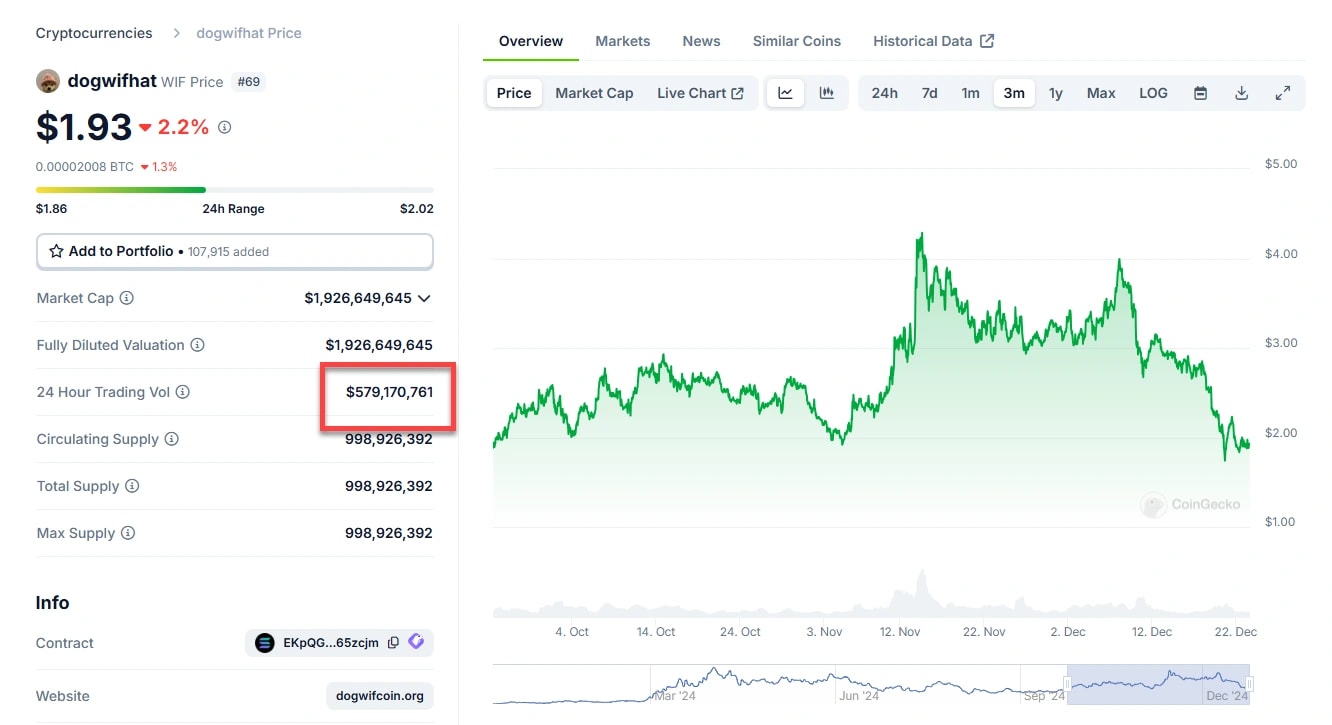
Task: Copy the contract address
Action: 393,643
